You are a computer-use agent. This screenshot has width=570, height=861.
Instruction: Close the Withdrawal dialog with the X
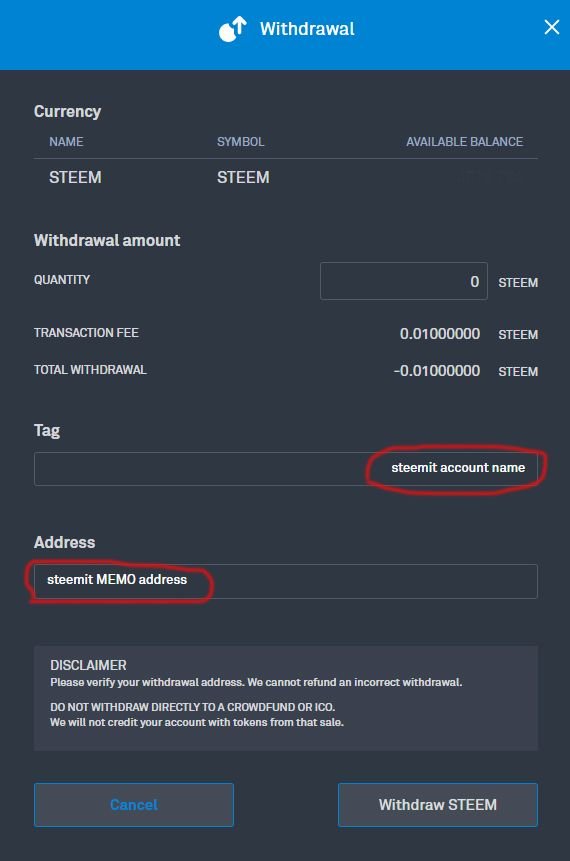(551, 27)
